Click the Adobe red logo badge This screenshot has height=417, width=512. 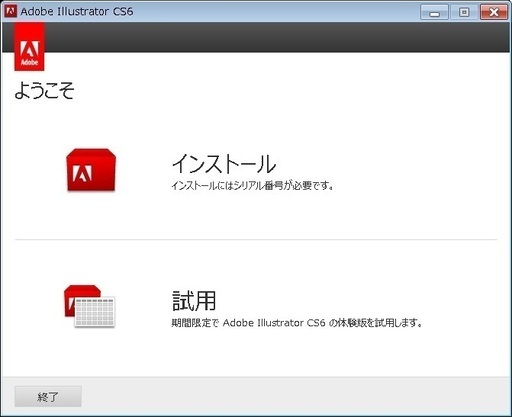29,47
